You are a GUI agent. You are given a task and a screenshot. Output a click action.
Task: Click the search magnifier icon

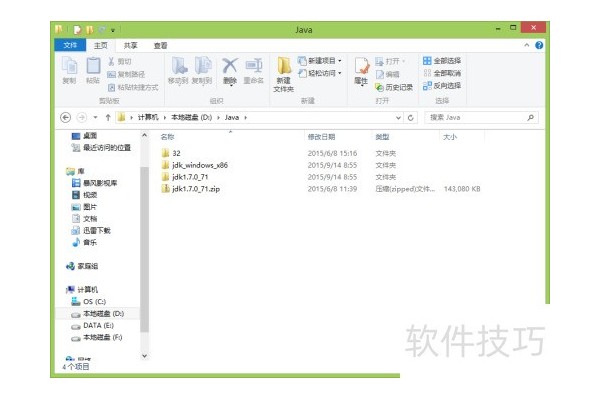tap(531, 118)
